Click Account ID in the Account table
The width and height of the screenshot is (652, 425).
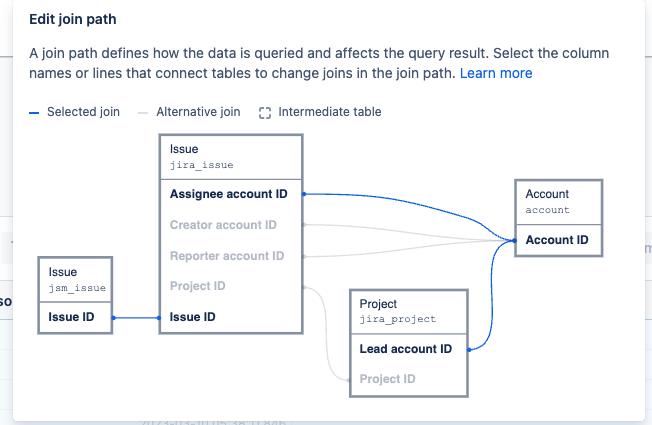pyautogui.click(x=557, y=240)
